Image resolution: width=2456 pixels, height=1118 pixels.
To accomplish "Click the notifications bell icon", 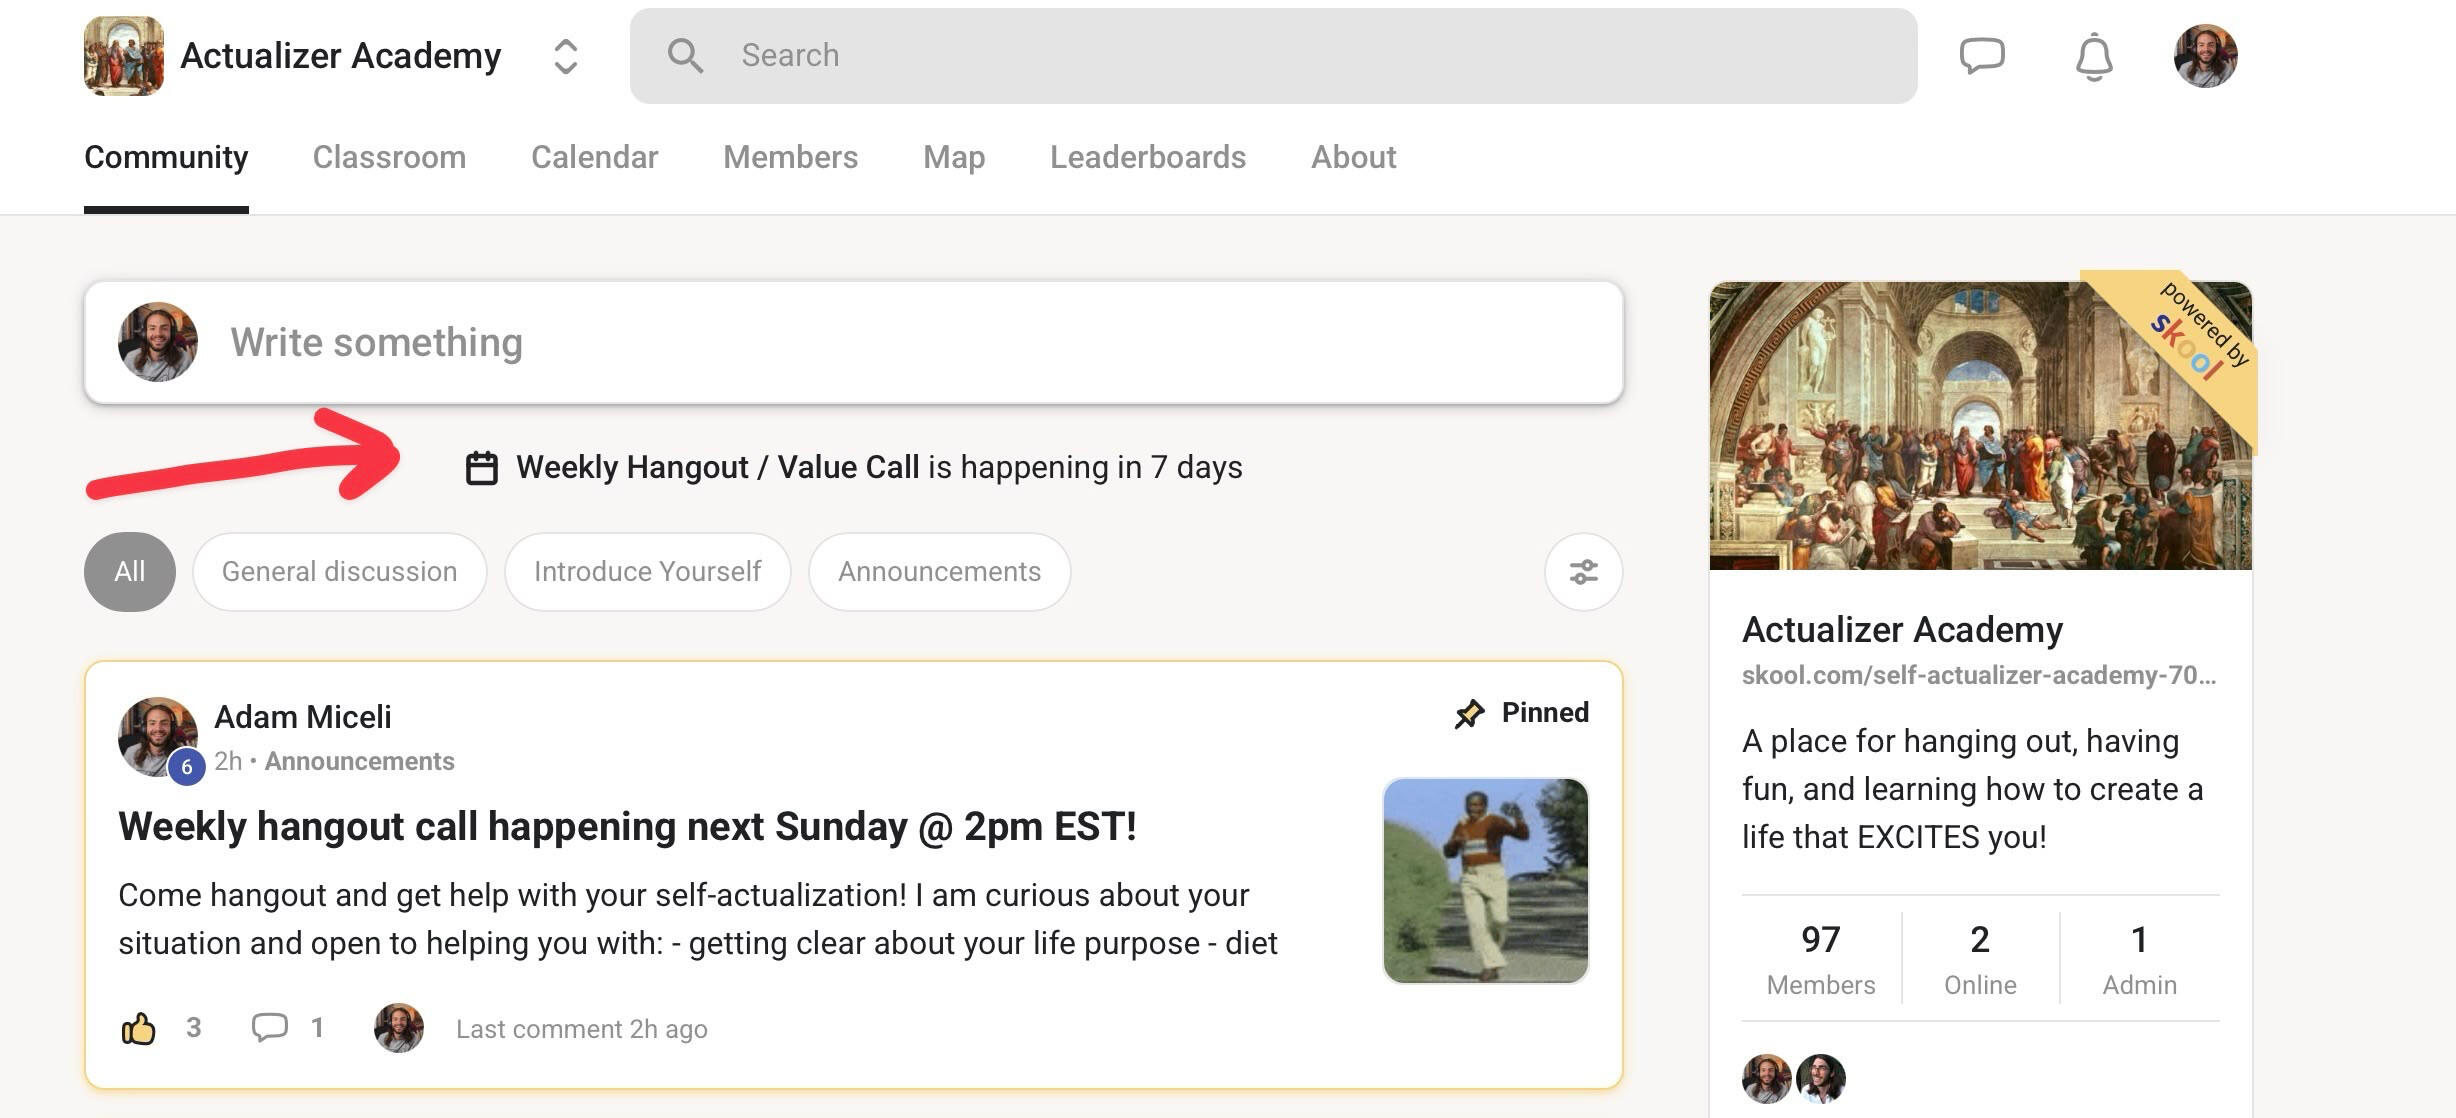I will click(x=2093, y=57).
